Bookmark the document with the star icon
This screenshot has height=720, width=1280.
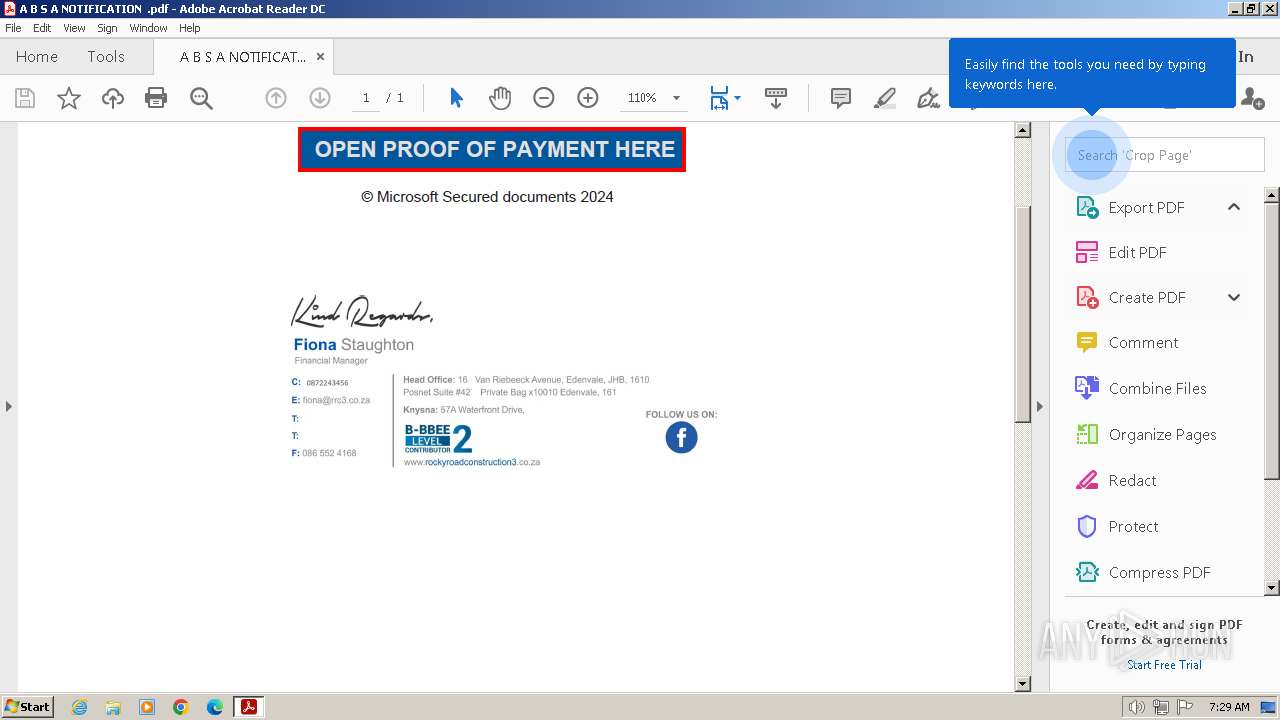69,98
